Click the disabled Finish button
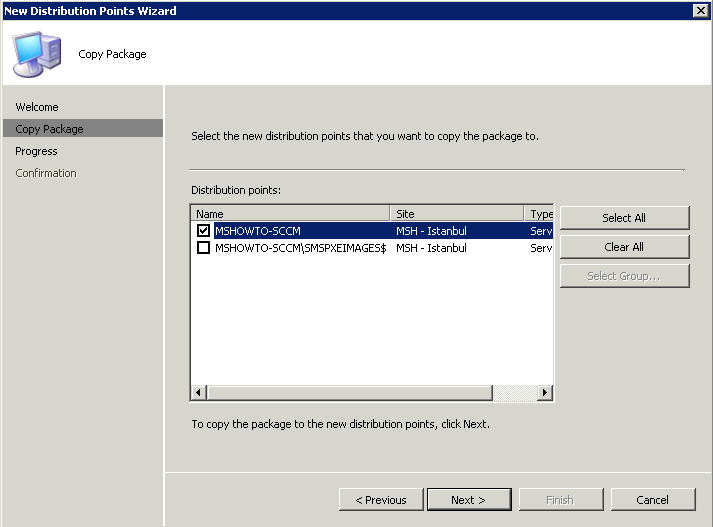The image size is (713, 527). [561, 500]
